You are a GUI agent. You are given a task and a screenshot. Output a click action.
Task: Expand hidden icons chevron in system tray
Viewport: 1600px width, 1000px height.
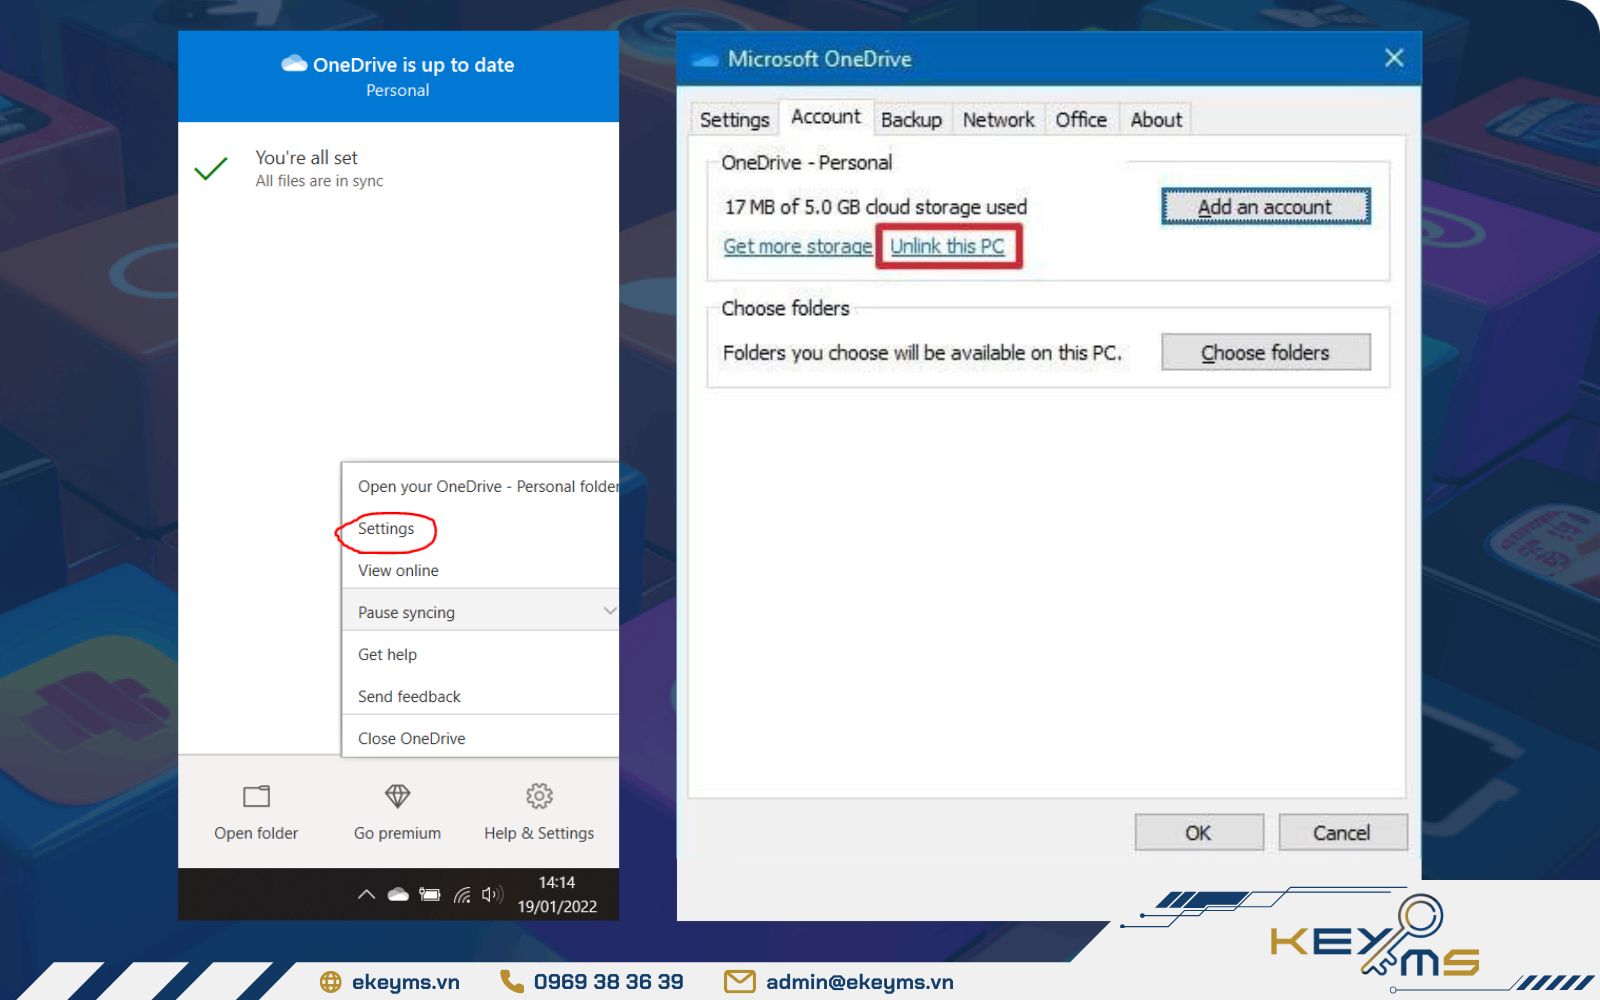[x=366, y=893]
